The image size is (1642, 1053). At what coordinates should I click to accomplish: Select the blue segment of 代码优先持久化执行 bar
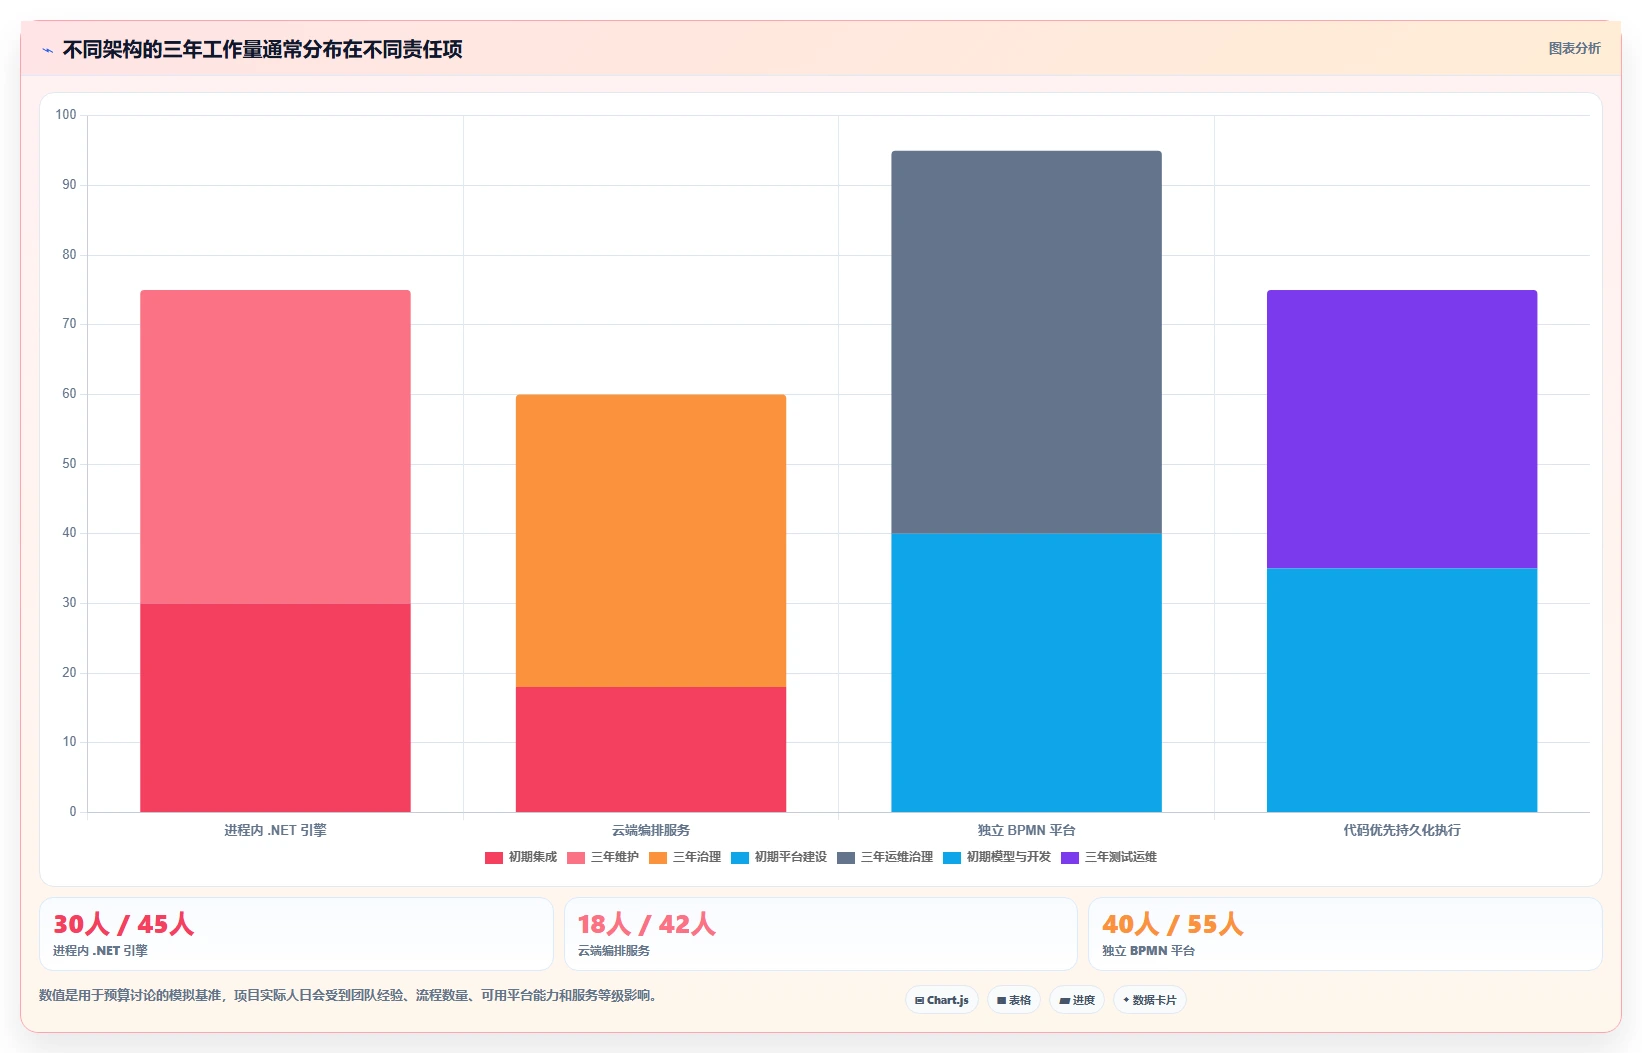[x=1402, y=690]
